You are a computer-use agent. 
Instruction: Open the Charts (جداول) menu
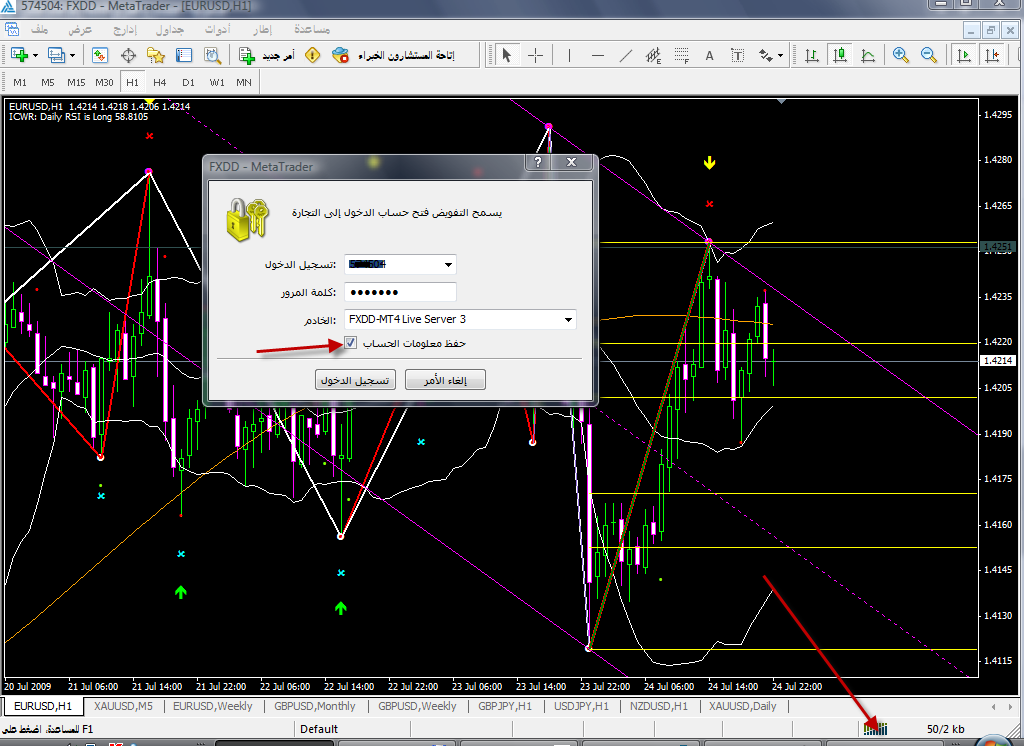pos(169,29)
